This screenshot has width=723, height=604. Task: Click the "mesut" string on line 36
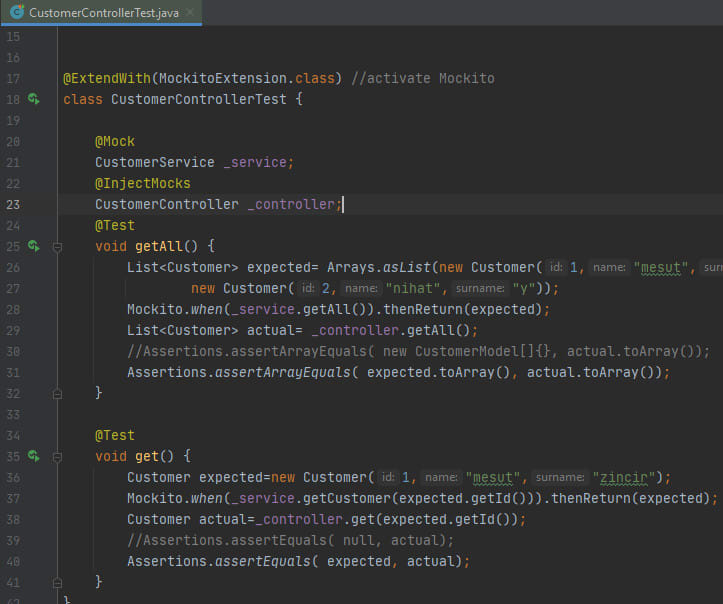coord(492,477)
